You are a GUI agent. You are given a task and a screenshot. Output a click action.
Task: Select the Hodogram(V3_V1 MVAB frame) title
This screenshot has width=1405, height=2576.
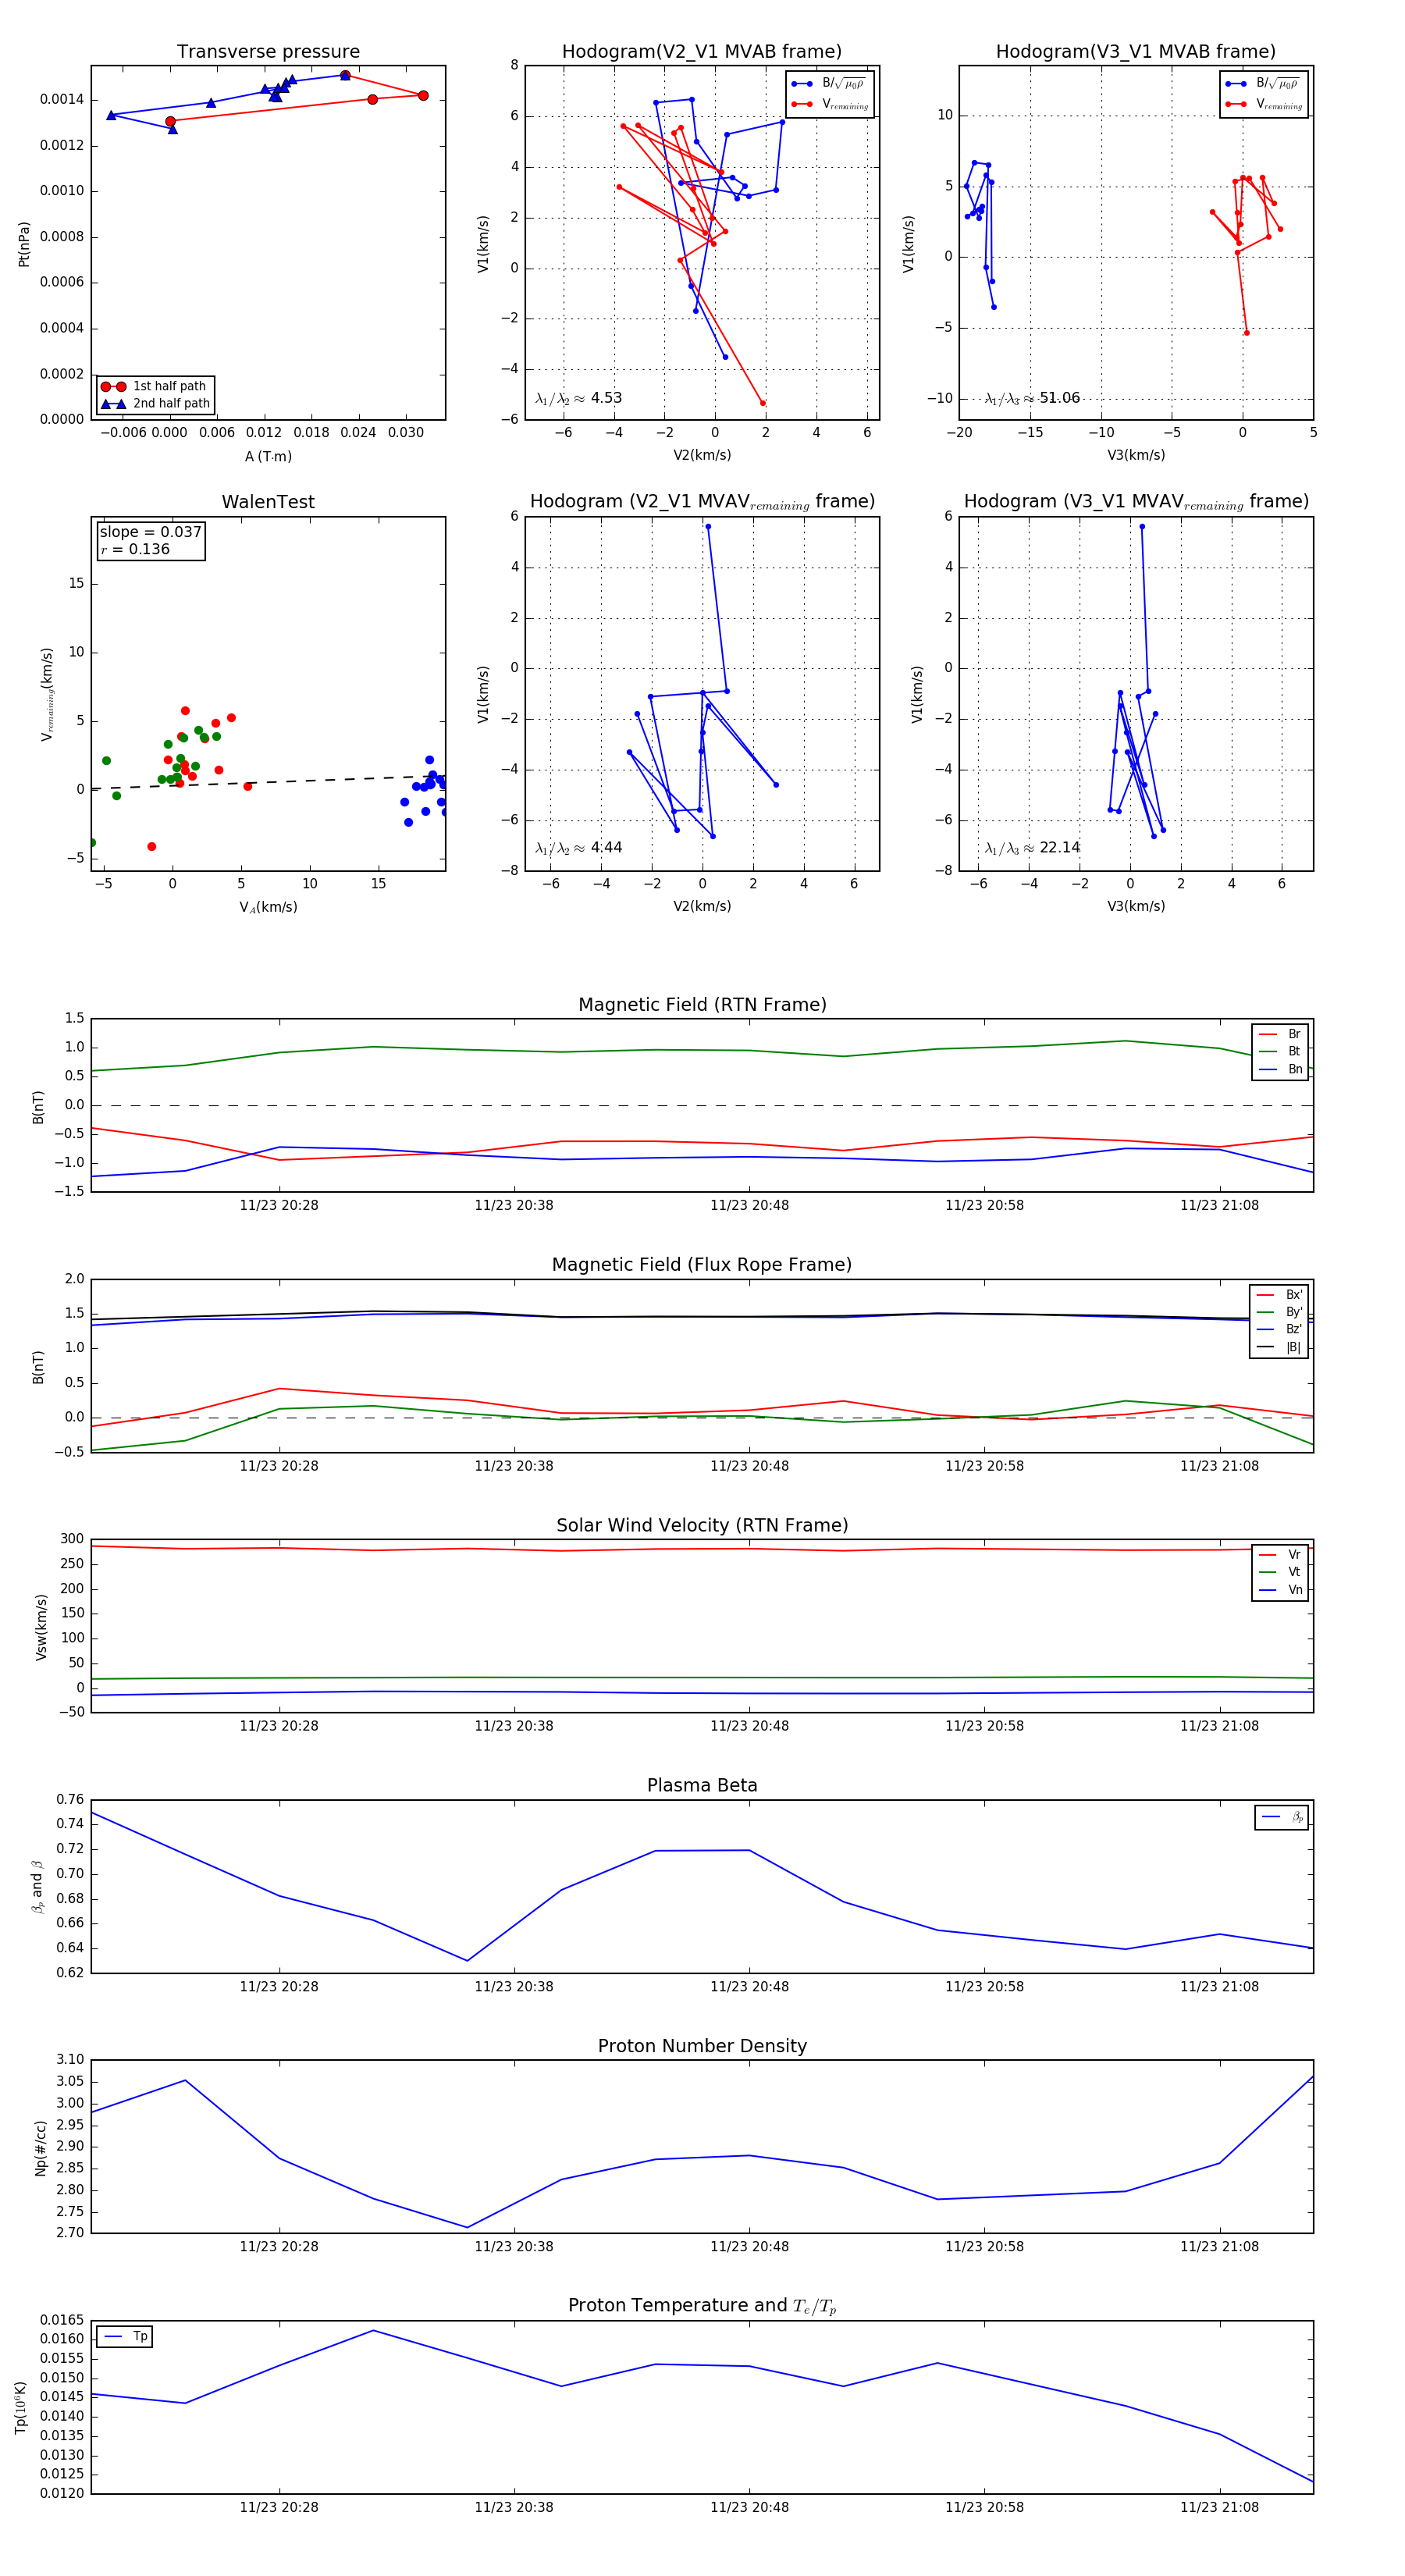tap(1136, 52)
